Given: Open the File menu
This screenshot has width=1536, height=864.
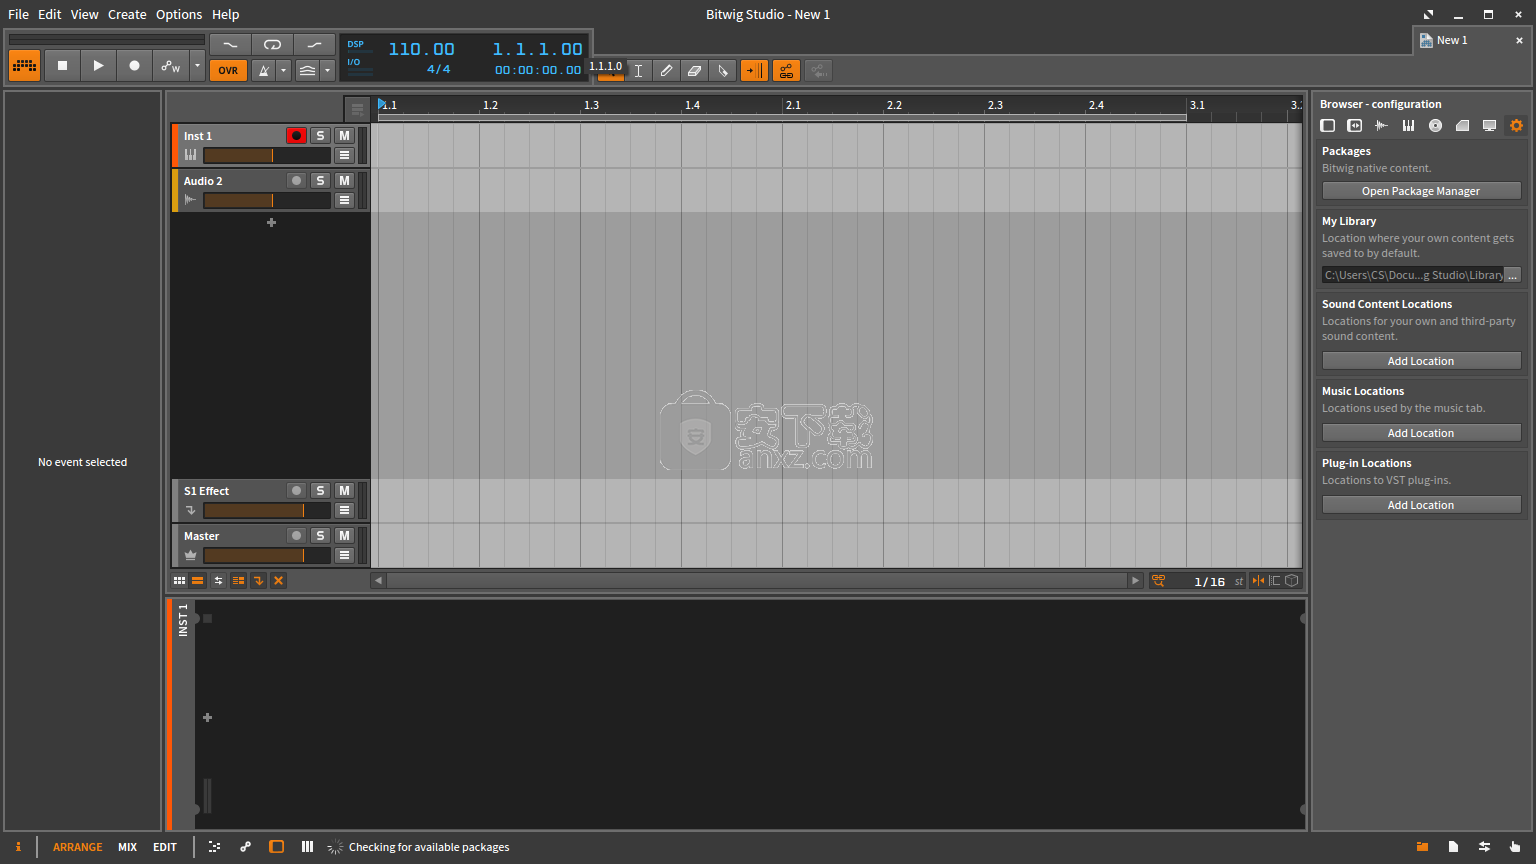Looking at the screenshot, I should [19, 14].
